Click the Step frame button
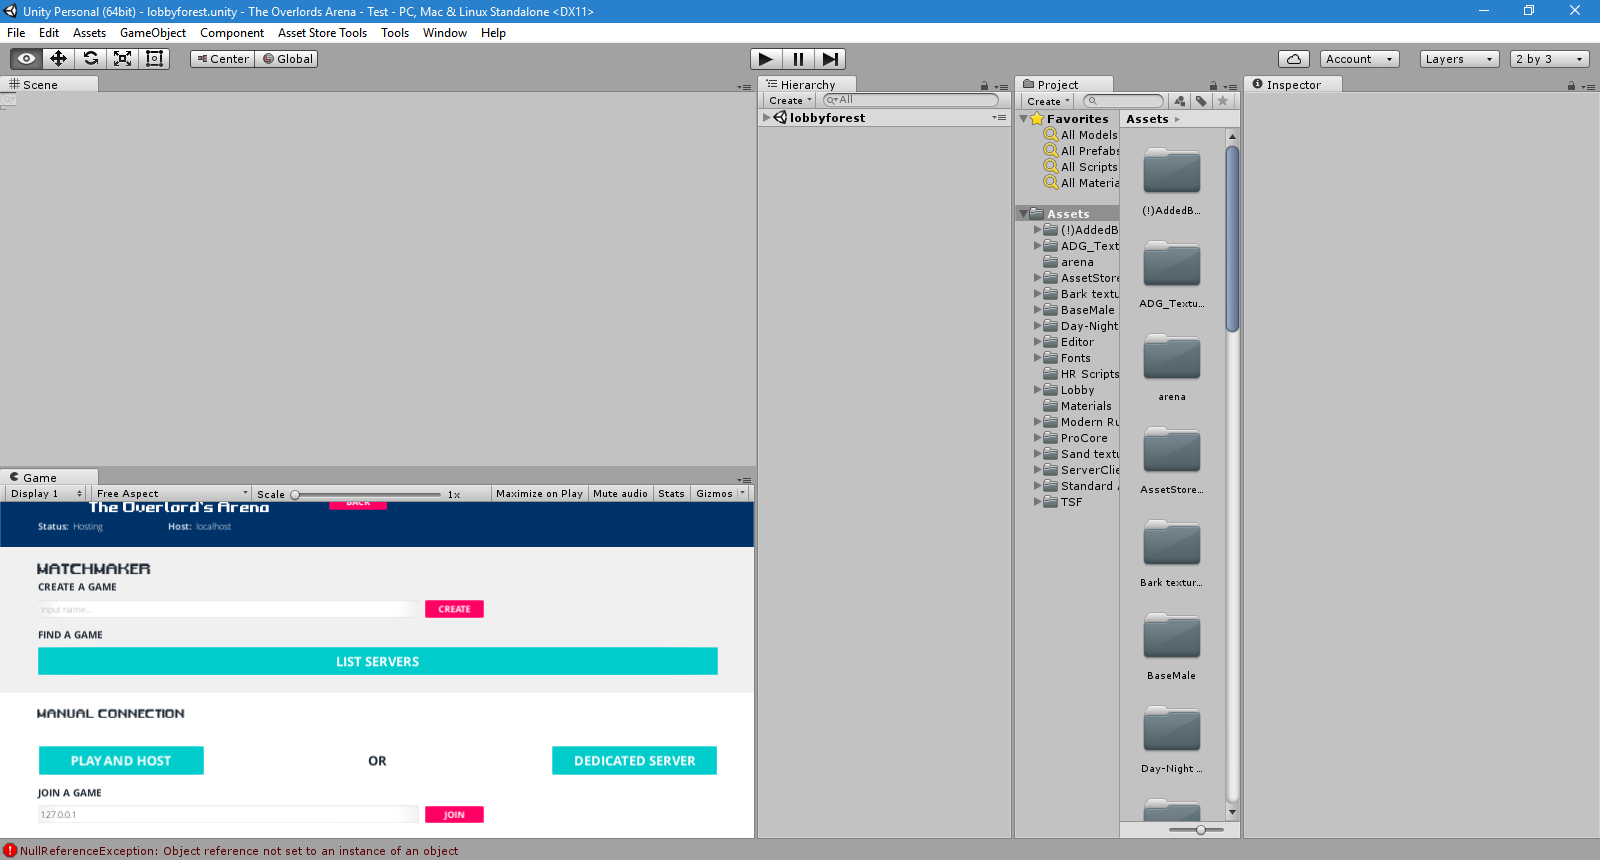Viewport: 1600px width, 860px height. pyautogui.click(x=830, y=59)
